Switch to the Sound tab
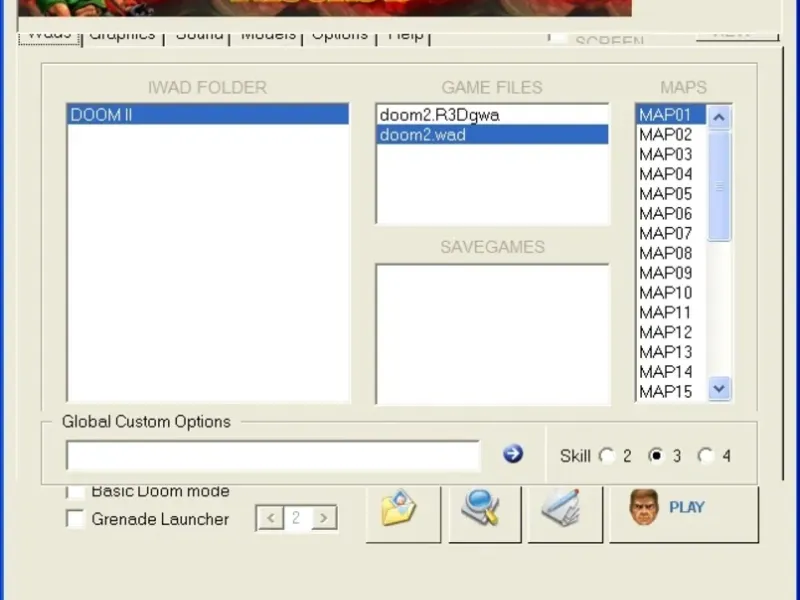 click(x=199, y=38)
